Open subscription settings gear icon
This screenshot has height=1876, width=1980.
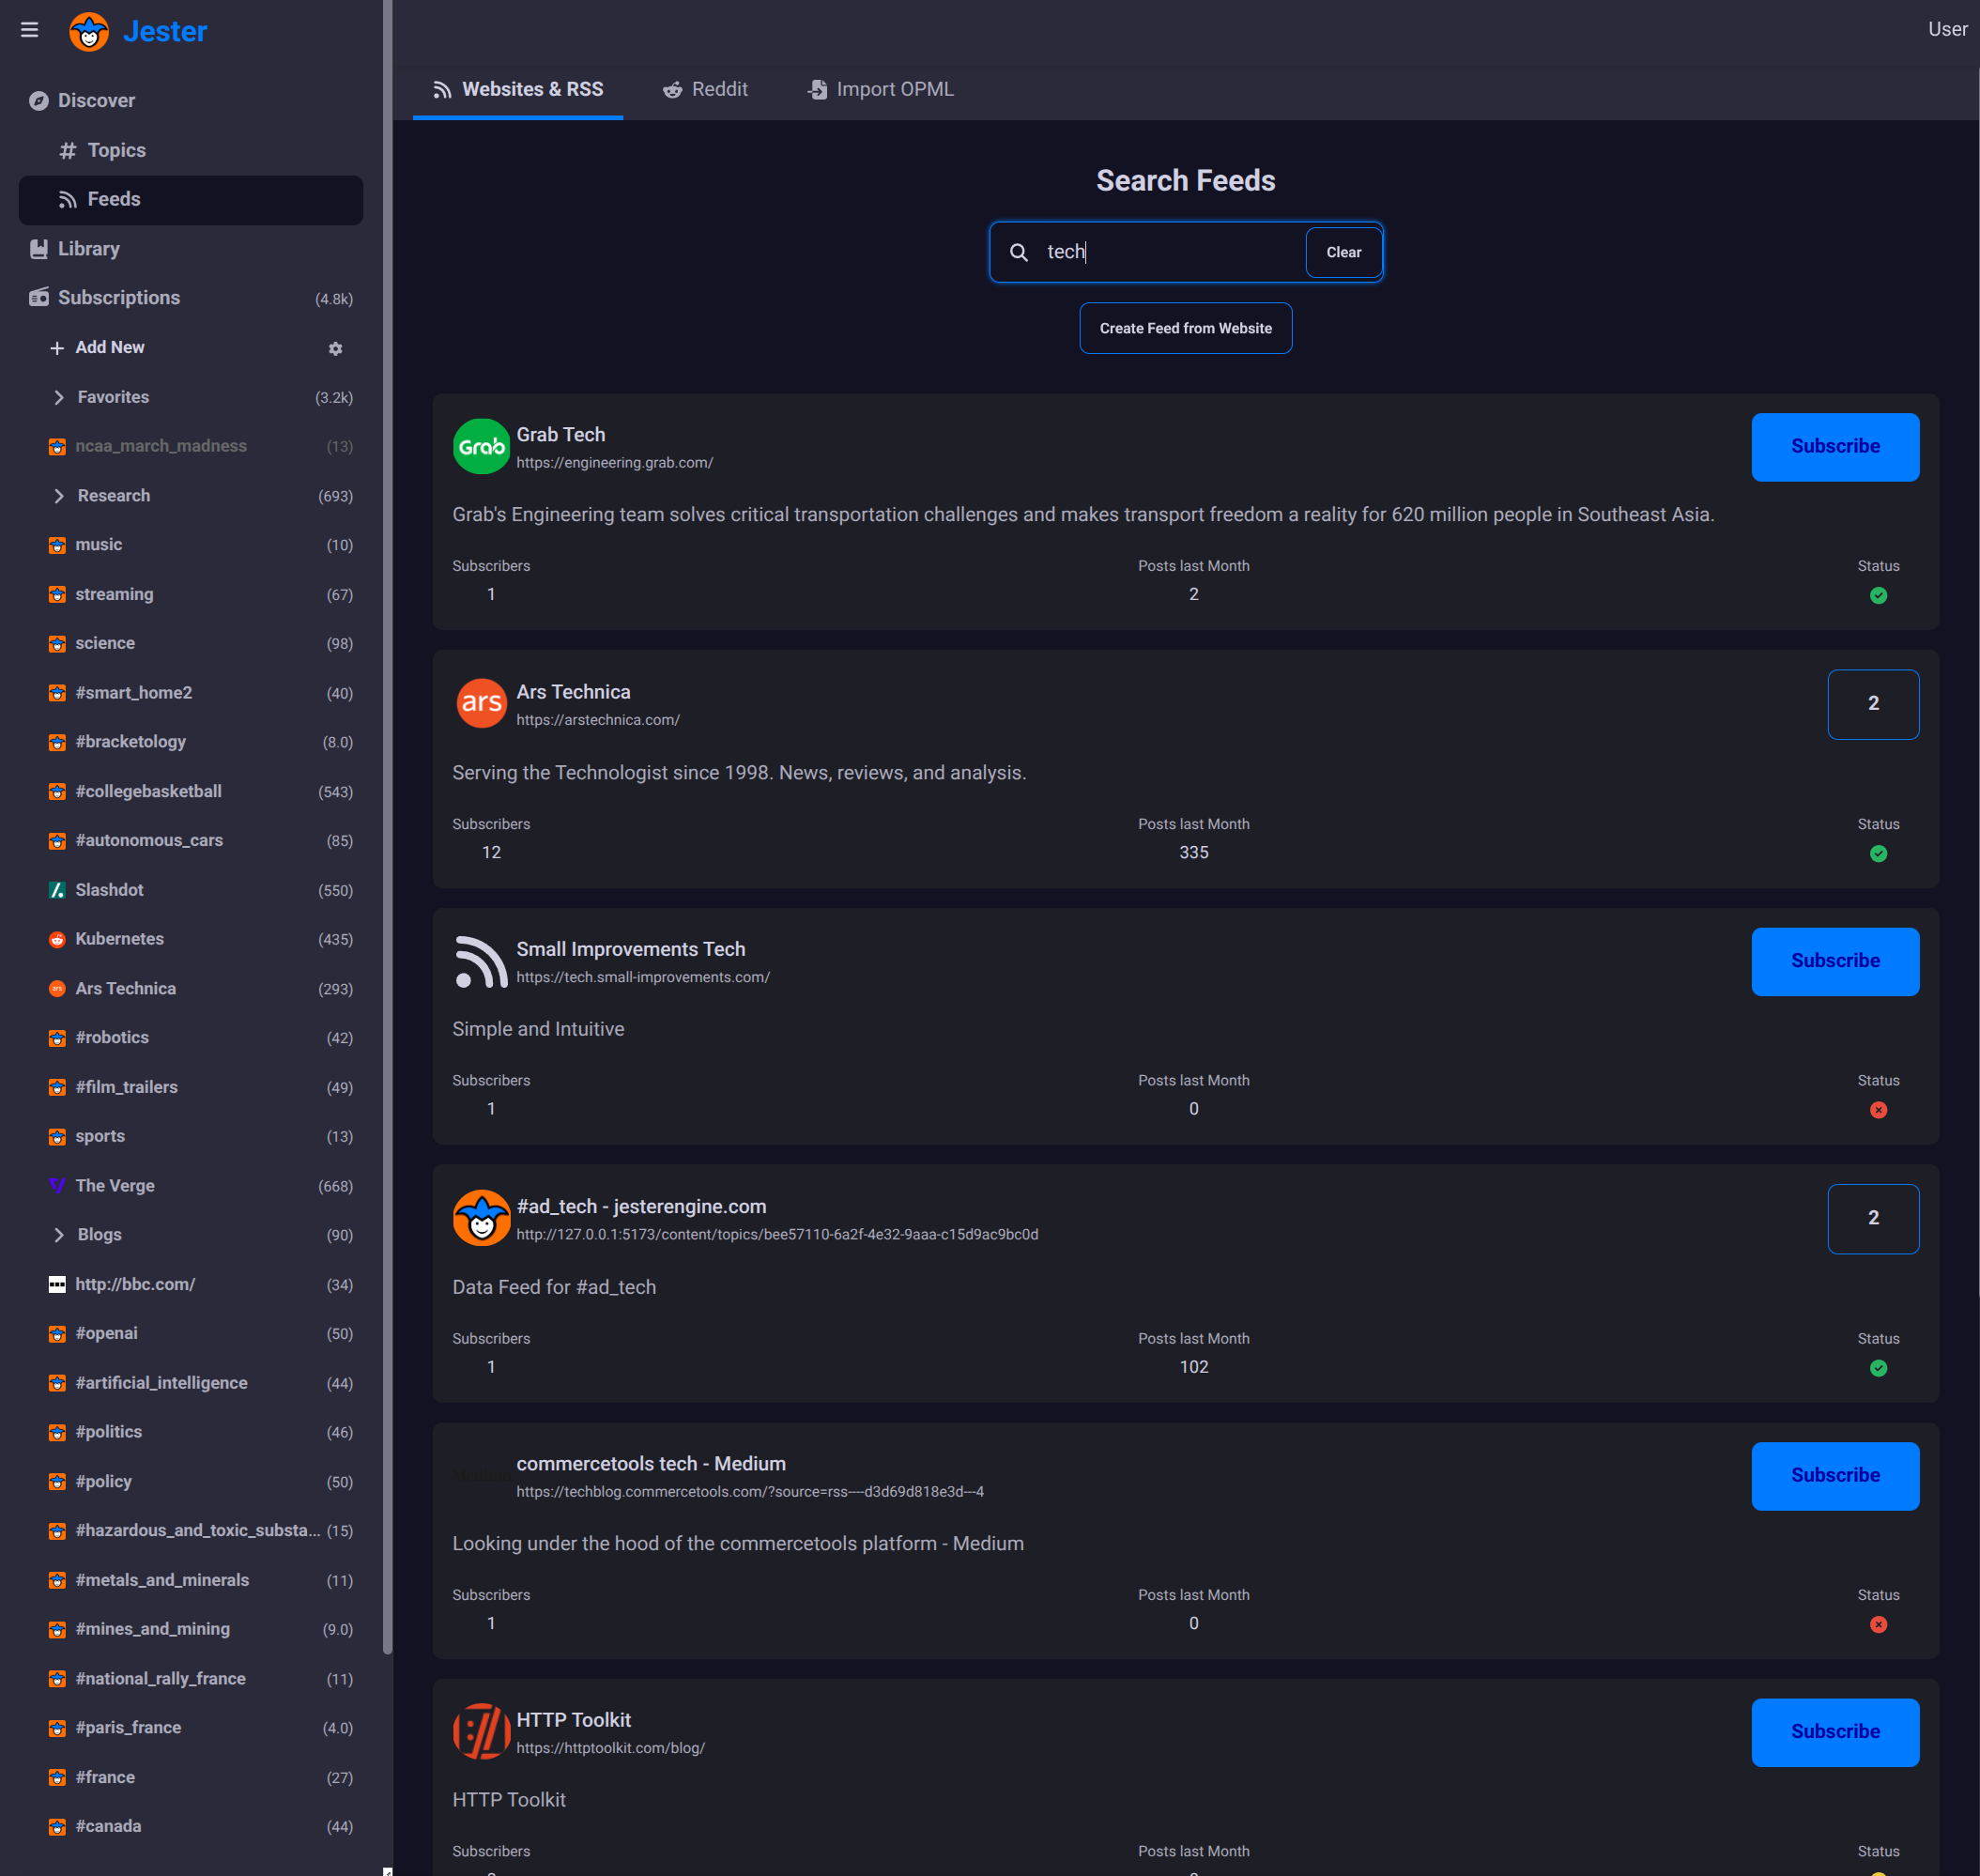click(x=336, y=348)
